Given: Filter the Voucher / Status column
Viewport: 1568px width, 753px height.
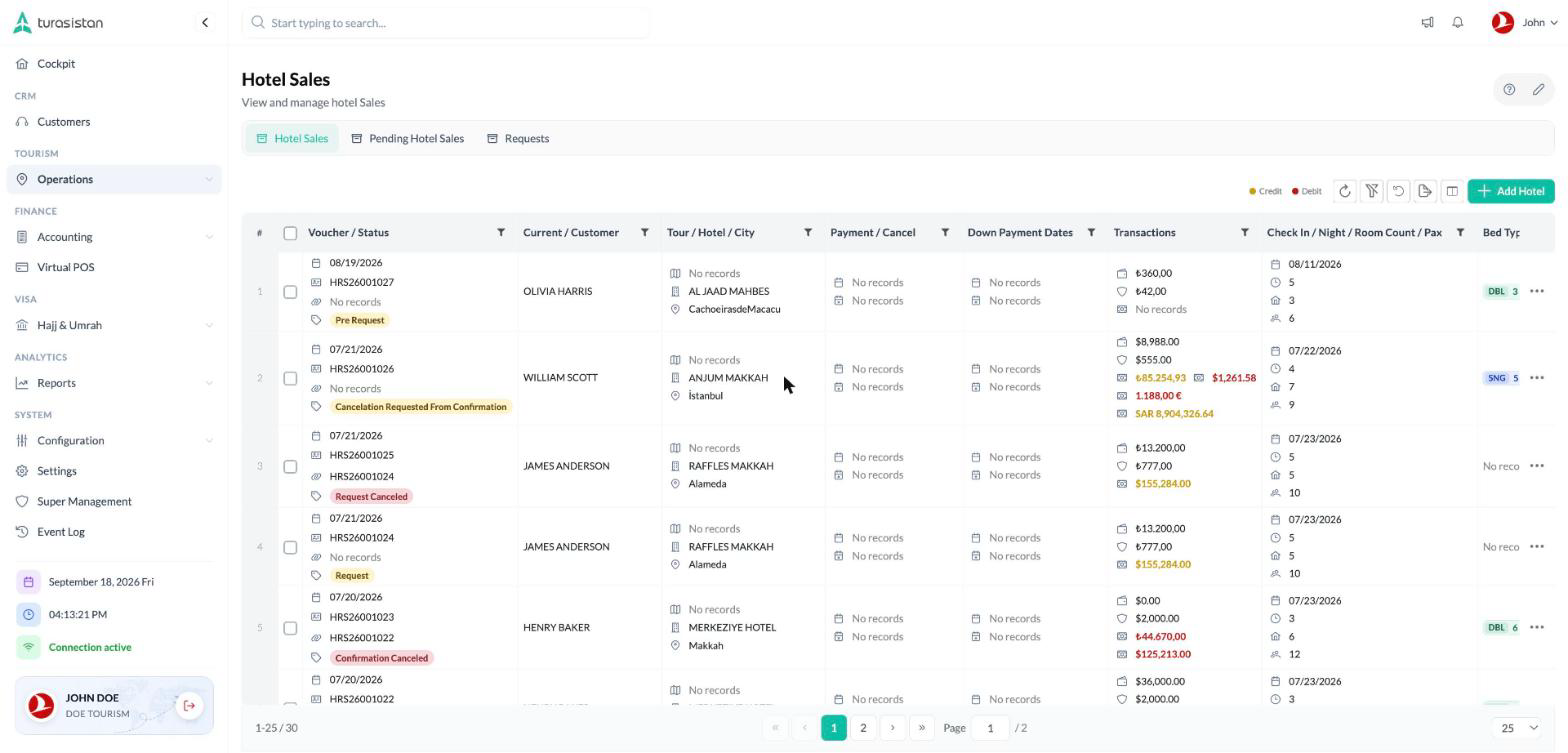Looking at the screenshot, I should (x=501, y=233).
